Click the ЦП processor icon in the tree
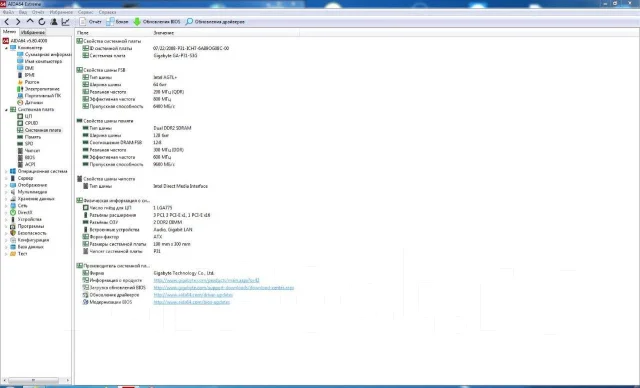Viewport: 640px width, 388px height. tap(20, 116)
